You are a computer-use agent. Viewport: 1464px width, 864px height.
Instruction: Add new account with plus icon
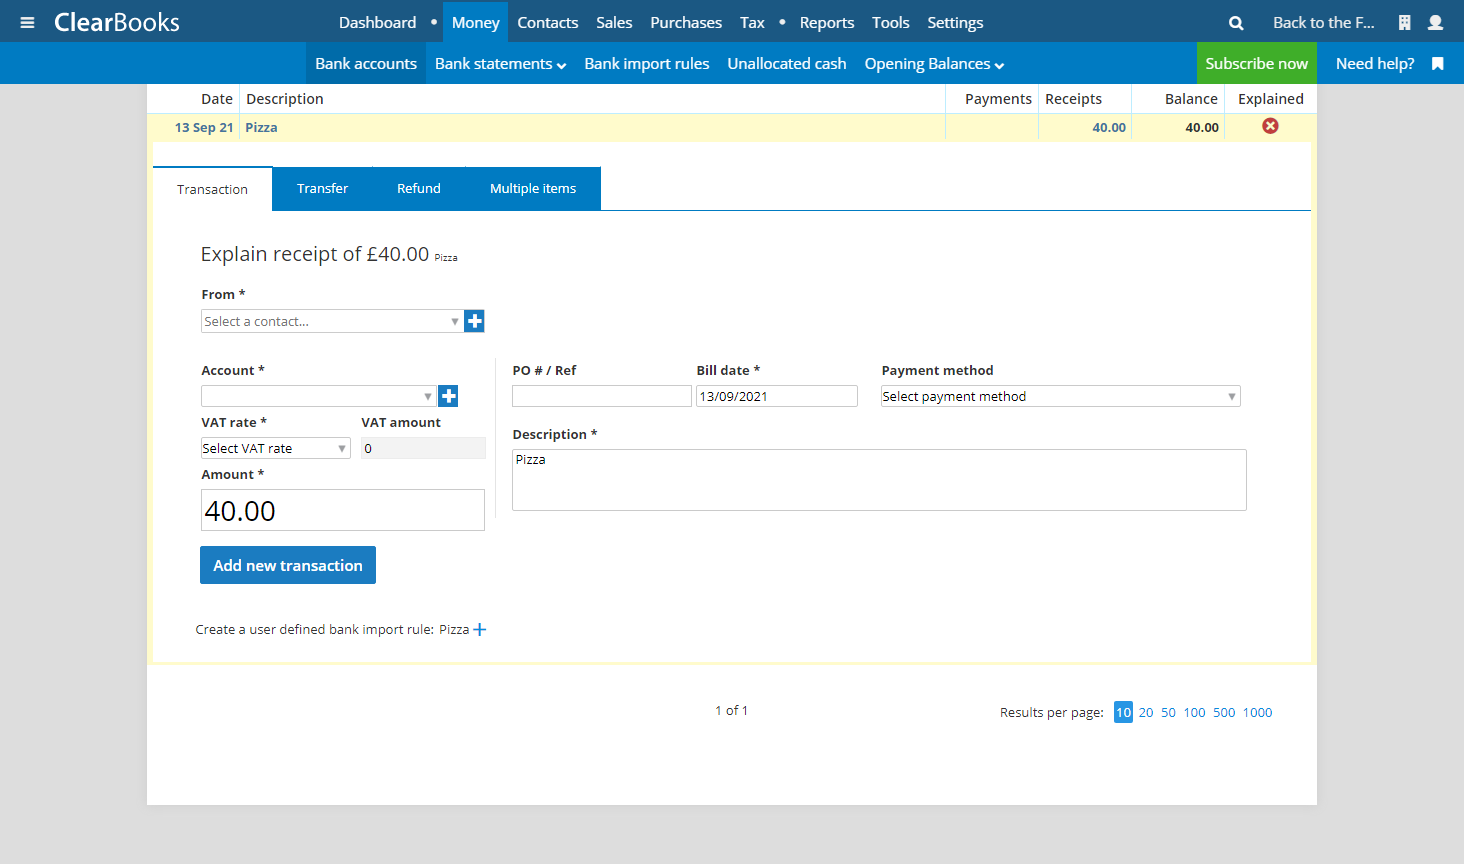click(x=449, y=396)
